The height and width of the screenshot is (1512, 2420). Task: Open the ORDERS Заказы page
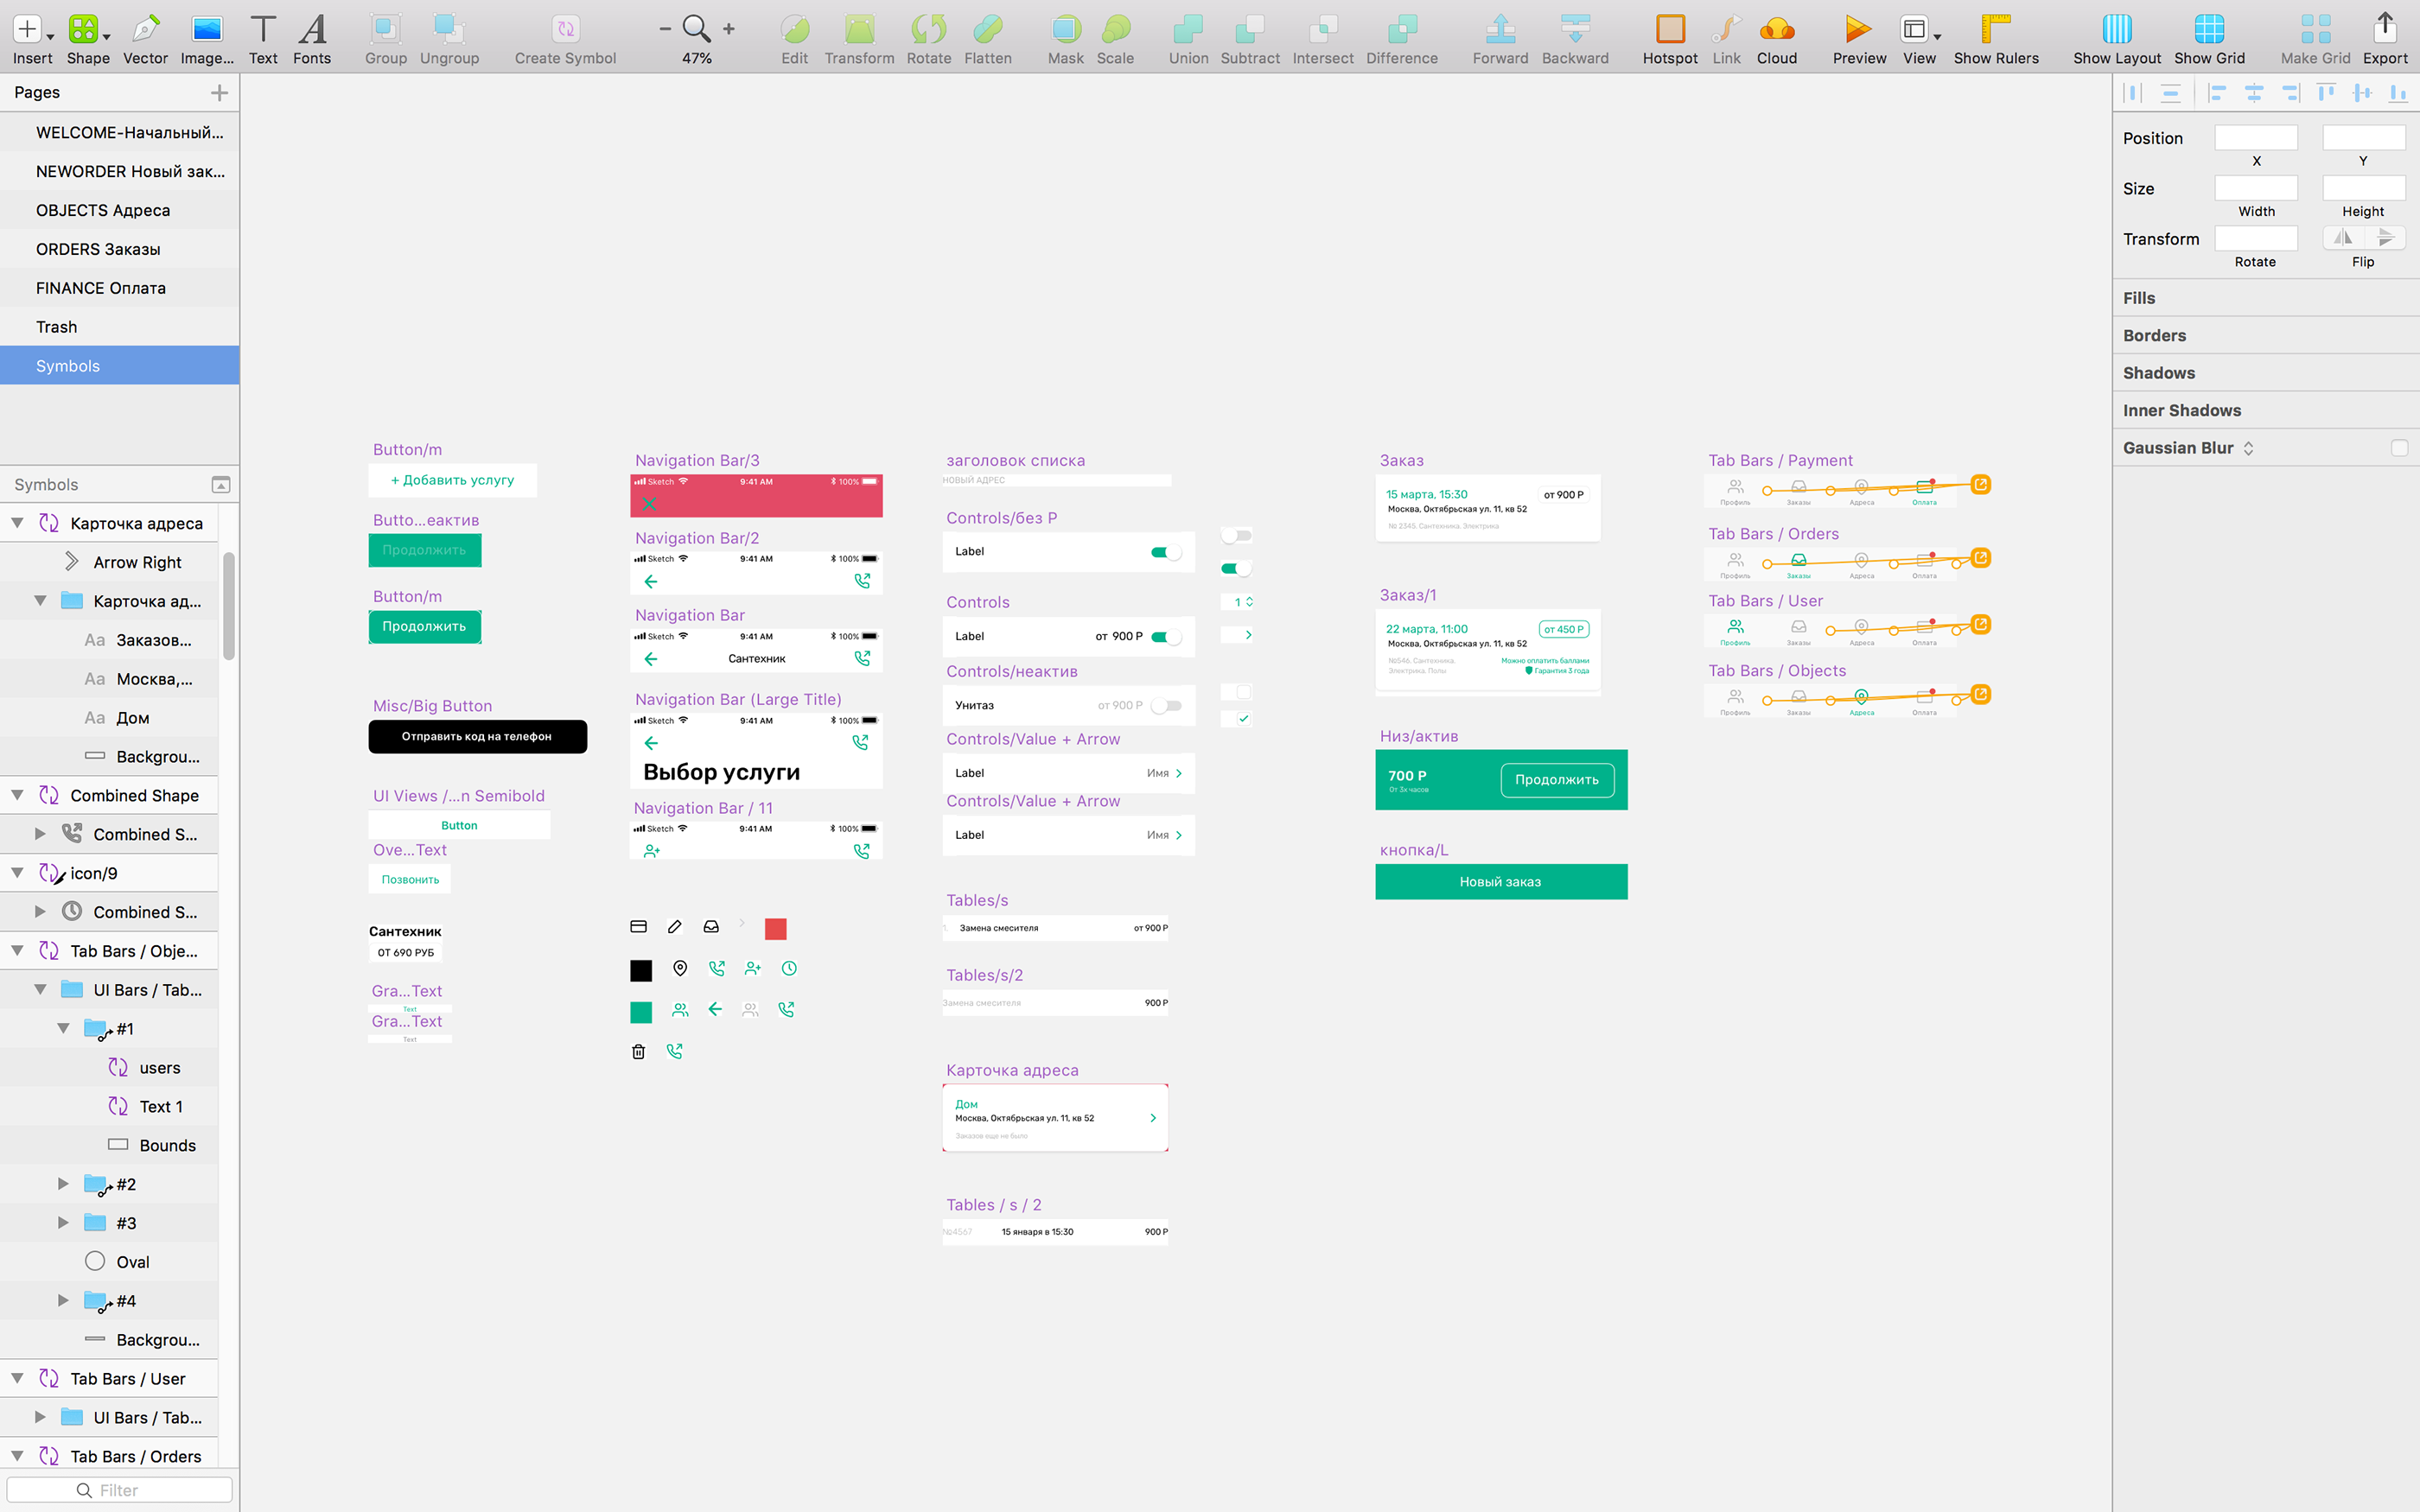[98, 249]
